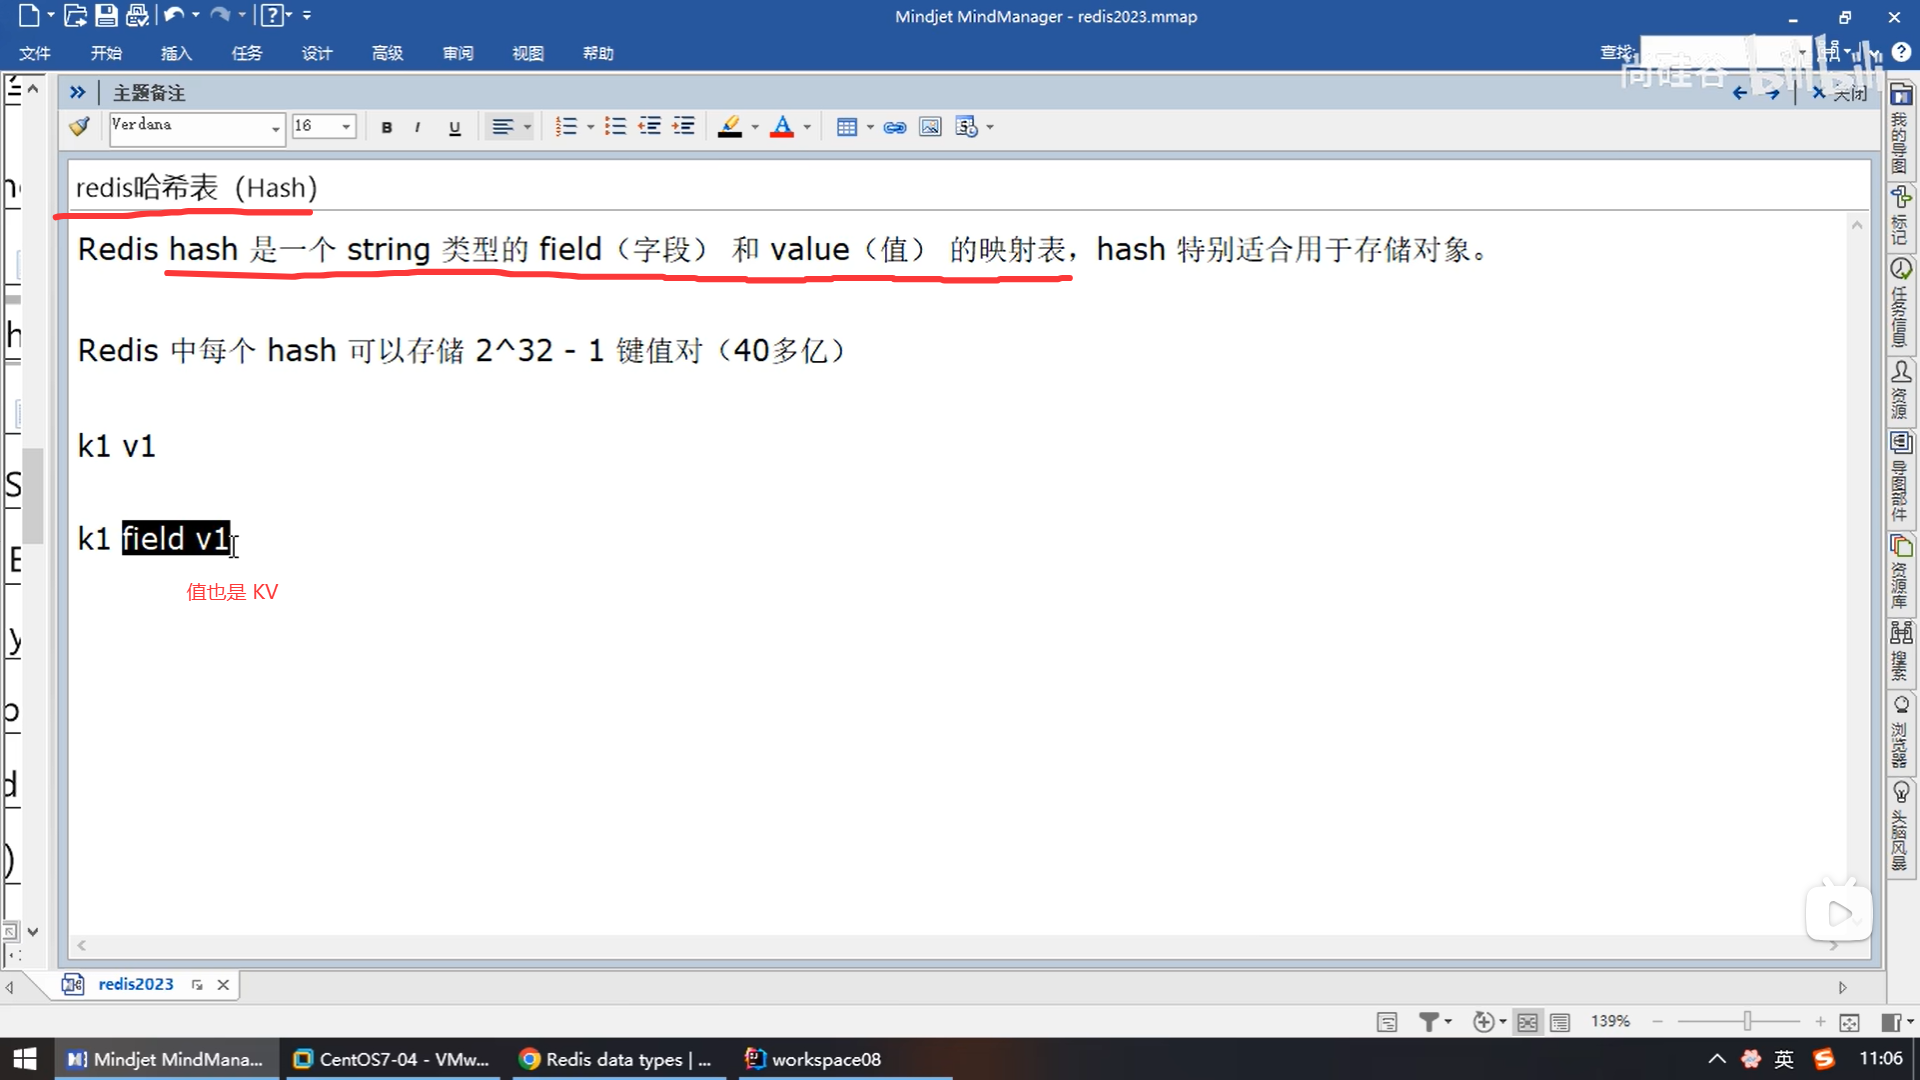The image size is (1920, 1080).
Task: Click the format painter brush icon
Action: [79, 127]
